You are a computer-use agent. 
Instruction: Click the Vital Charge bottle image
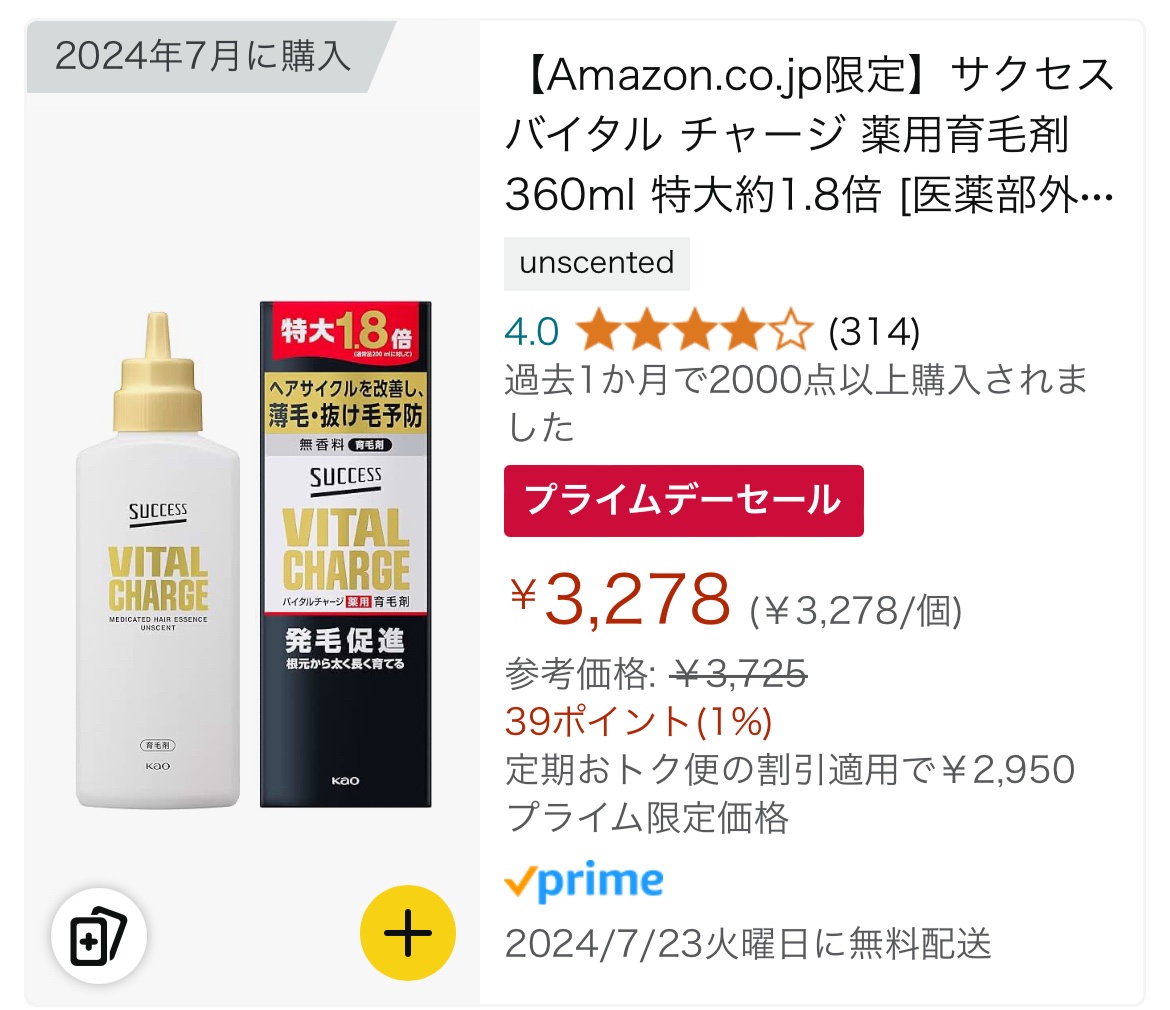coord(157,560)
